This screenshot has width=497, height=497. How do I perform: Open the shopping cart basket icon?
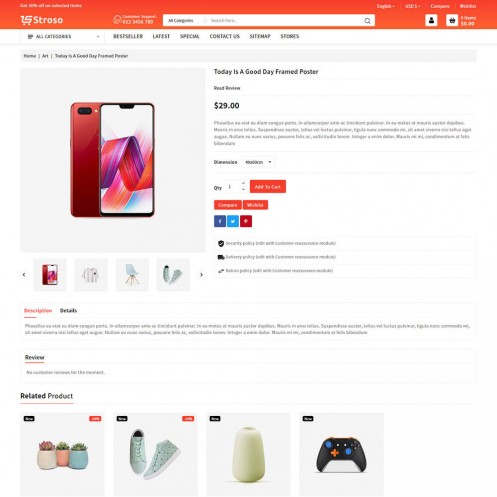click(452, 20)
